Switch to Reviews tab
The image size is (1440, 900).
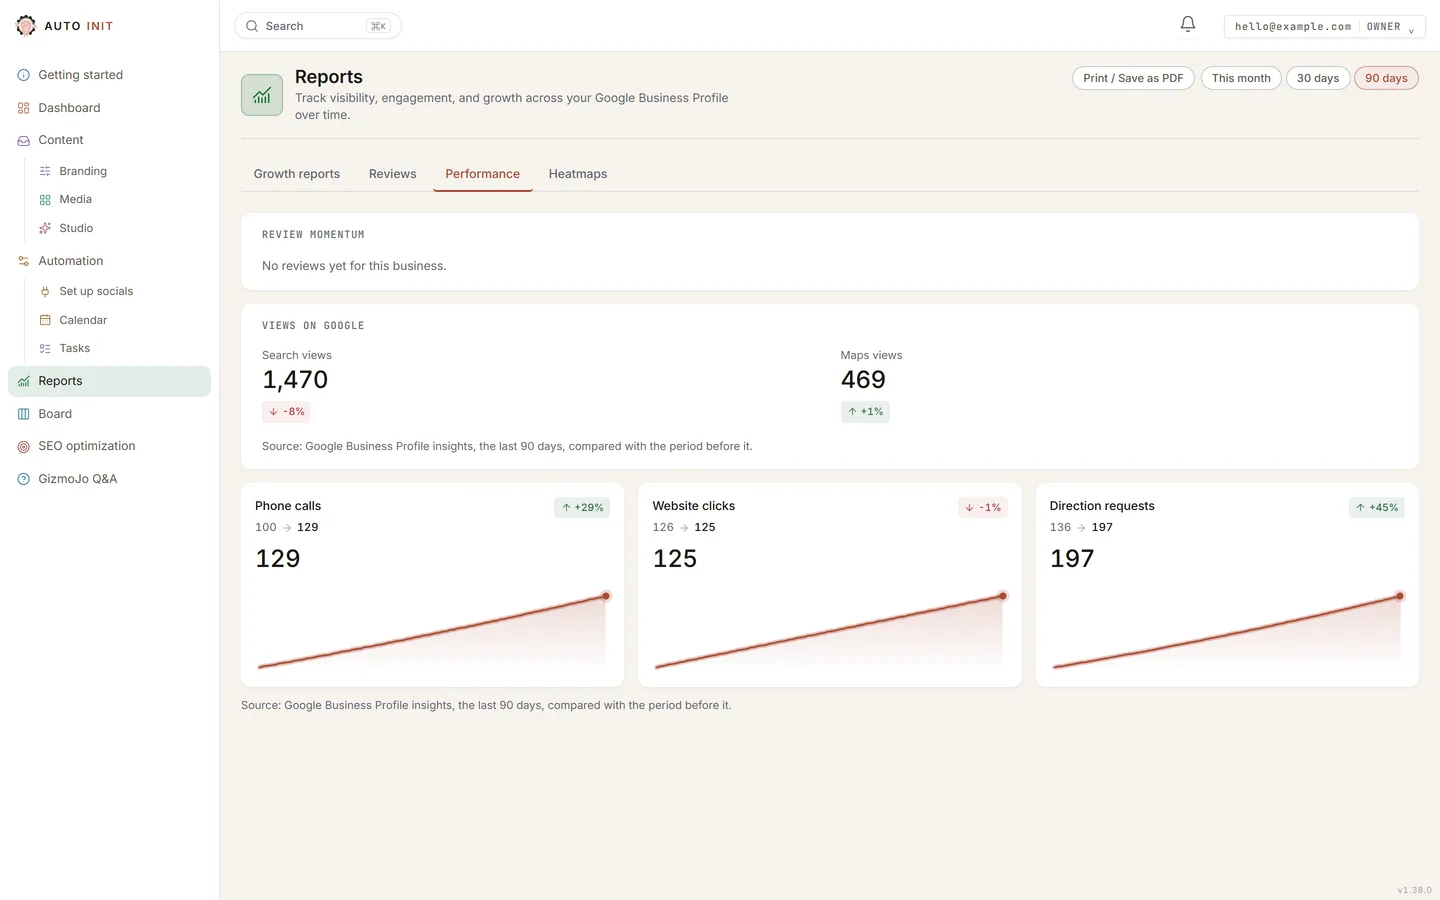392,174
